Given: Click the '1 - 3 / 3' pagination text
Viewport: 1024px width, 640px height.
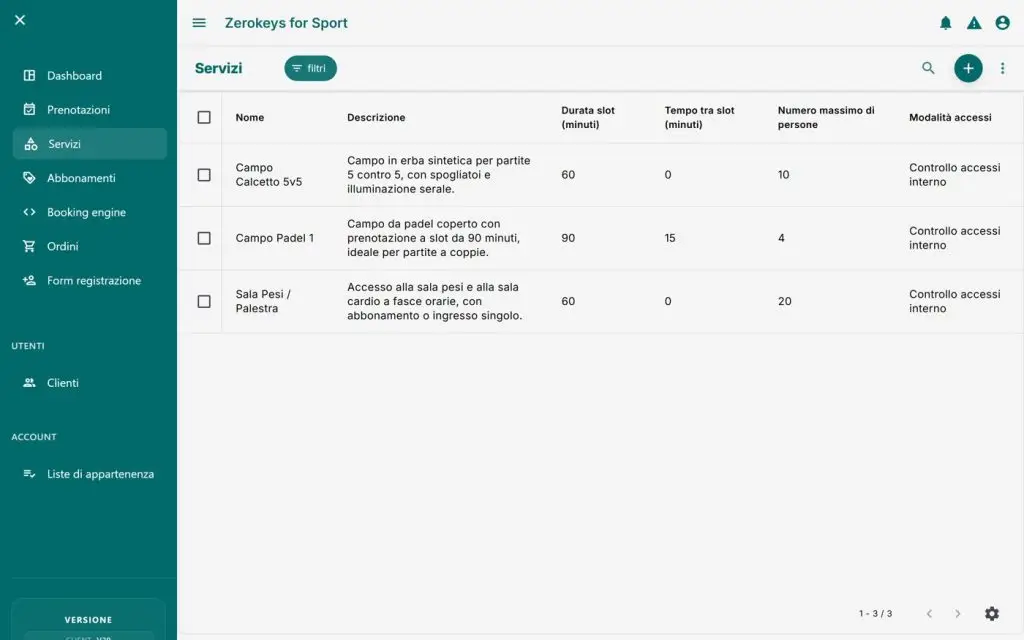Looking at the screenshot, I should pos(875,613).
